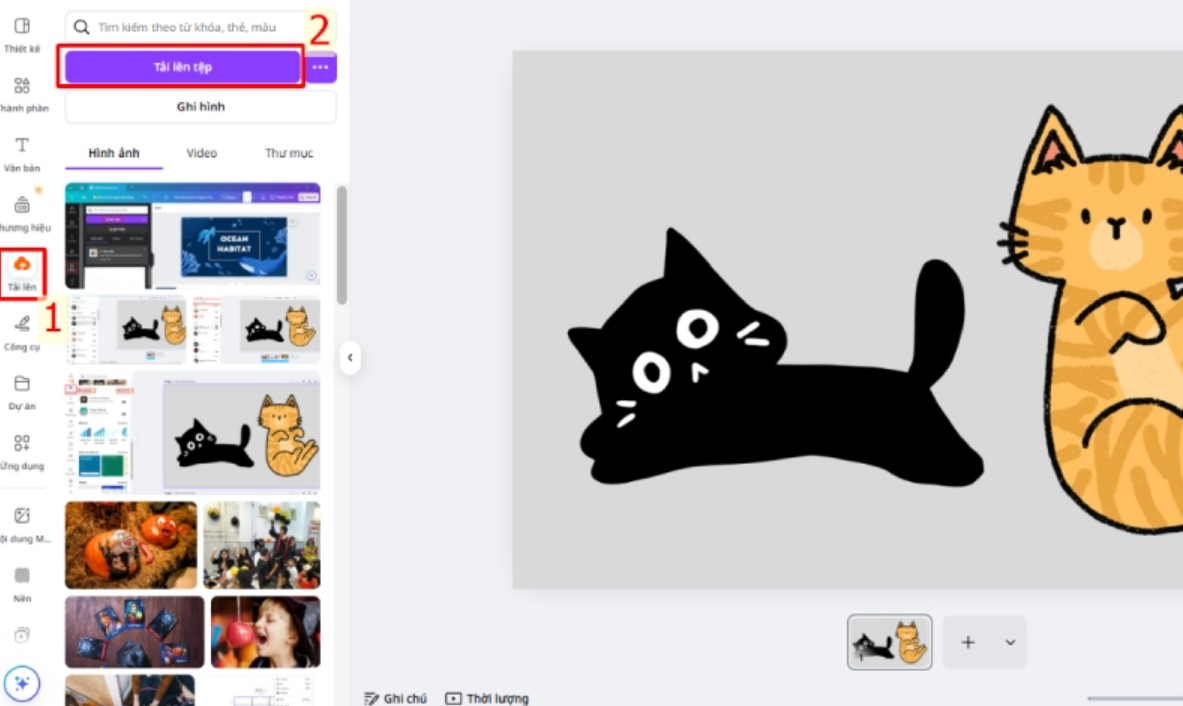Screen dimensions: 1183x706
Task: Select the Văn bản text tool
Action: pyautogui.click(x=21, y=146)
